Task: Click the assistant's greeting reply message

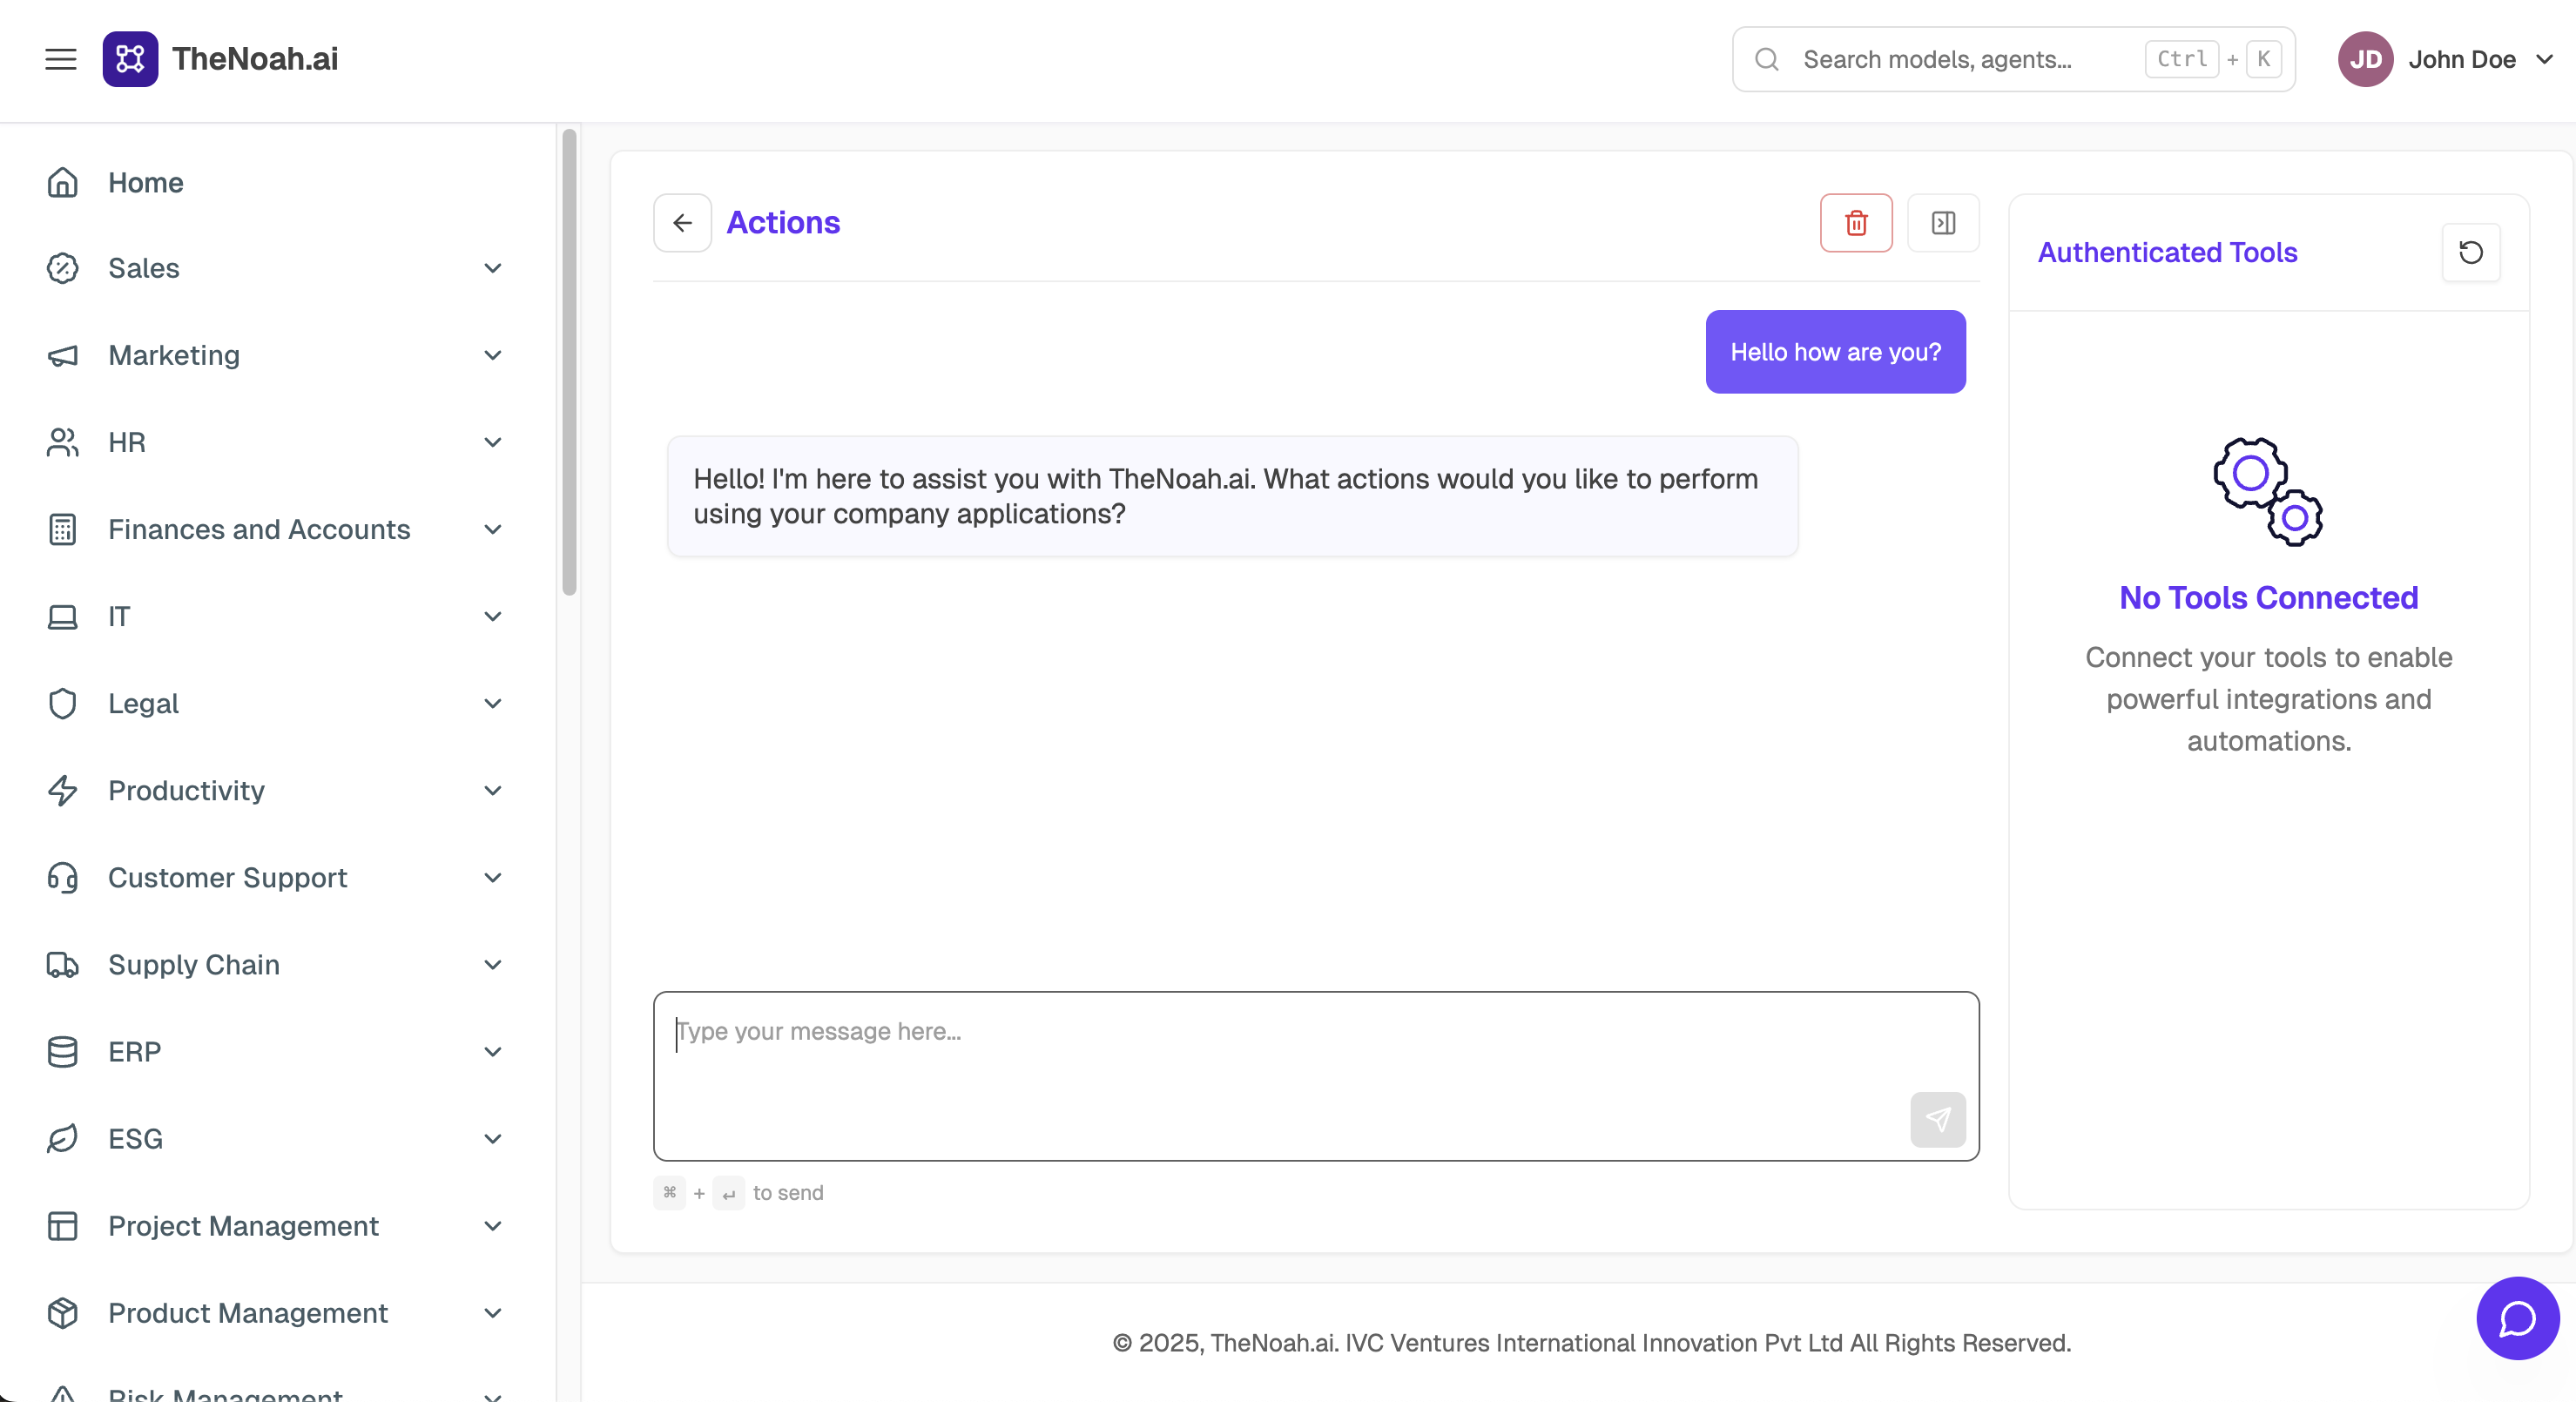Action: click(x=1232, y=496)
